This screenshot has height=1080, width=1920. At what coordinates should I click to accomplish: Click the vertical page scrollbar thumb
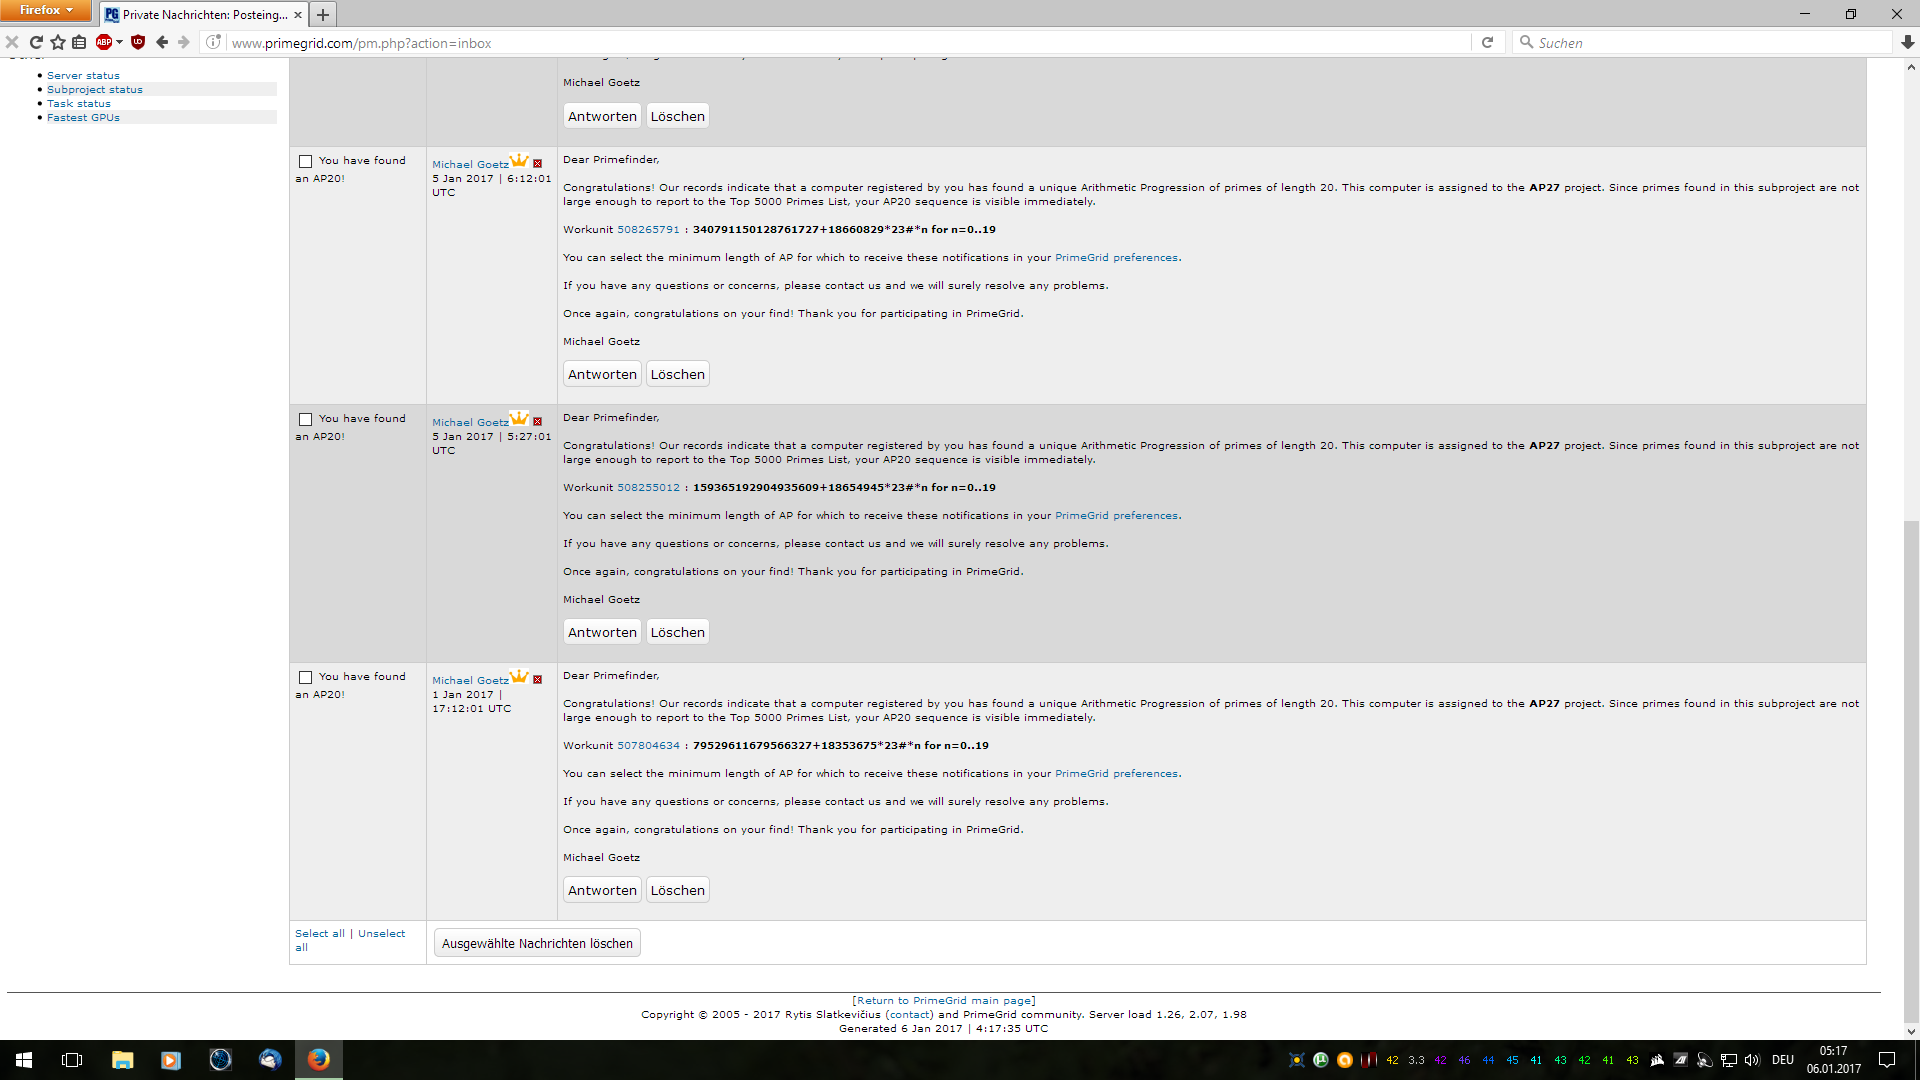pyautogui.click(x=1911, y=770)
